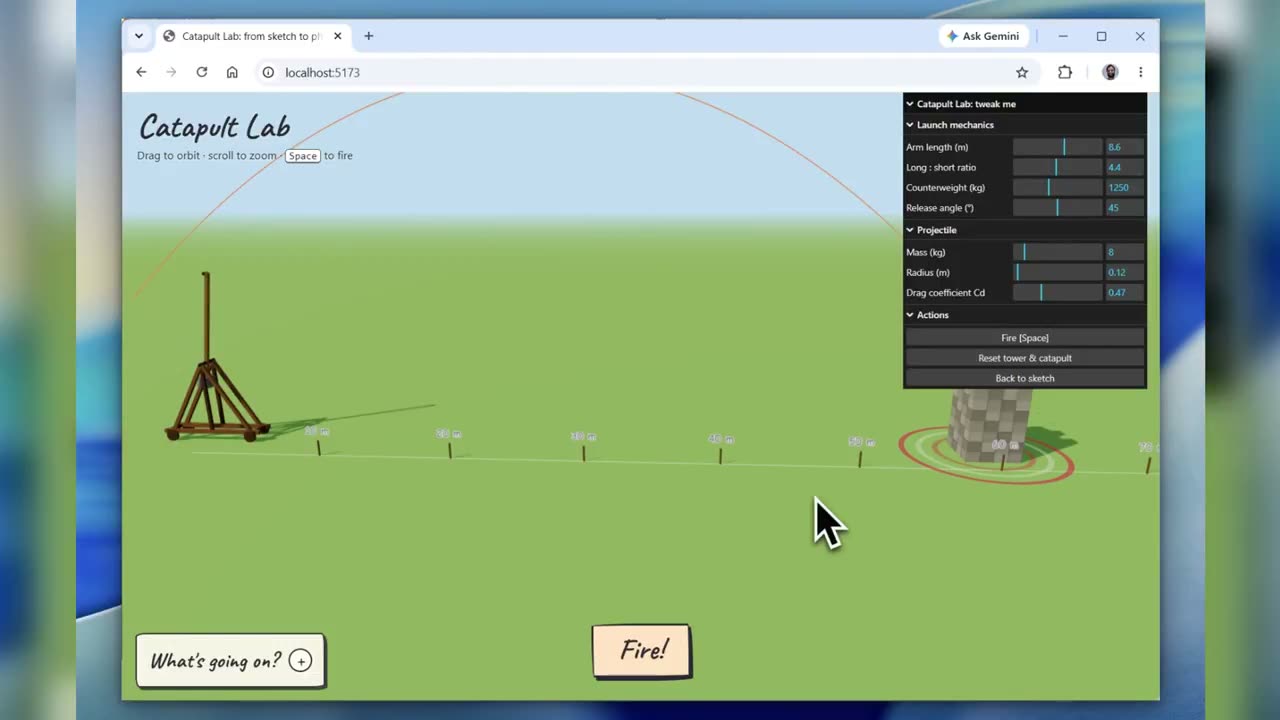Click the stone tower target
Viewport: 1280px width, 720px height.
990,426
